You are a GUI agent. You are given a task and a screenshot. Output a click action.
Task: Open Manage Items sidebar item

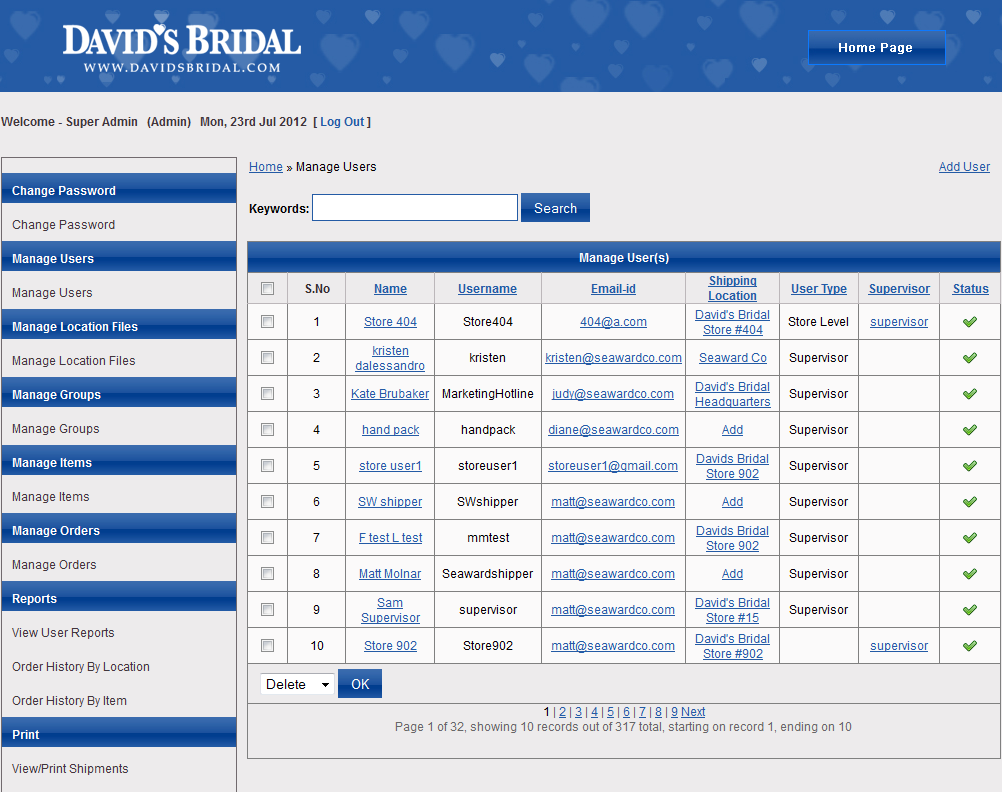click(x=50, y=496)
